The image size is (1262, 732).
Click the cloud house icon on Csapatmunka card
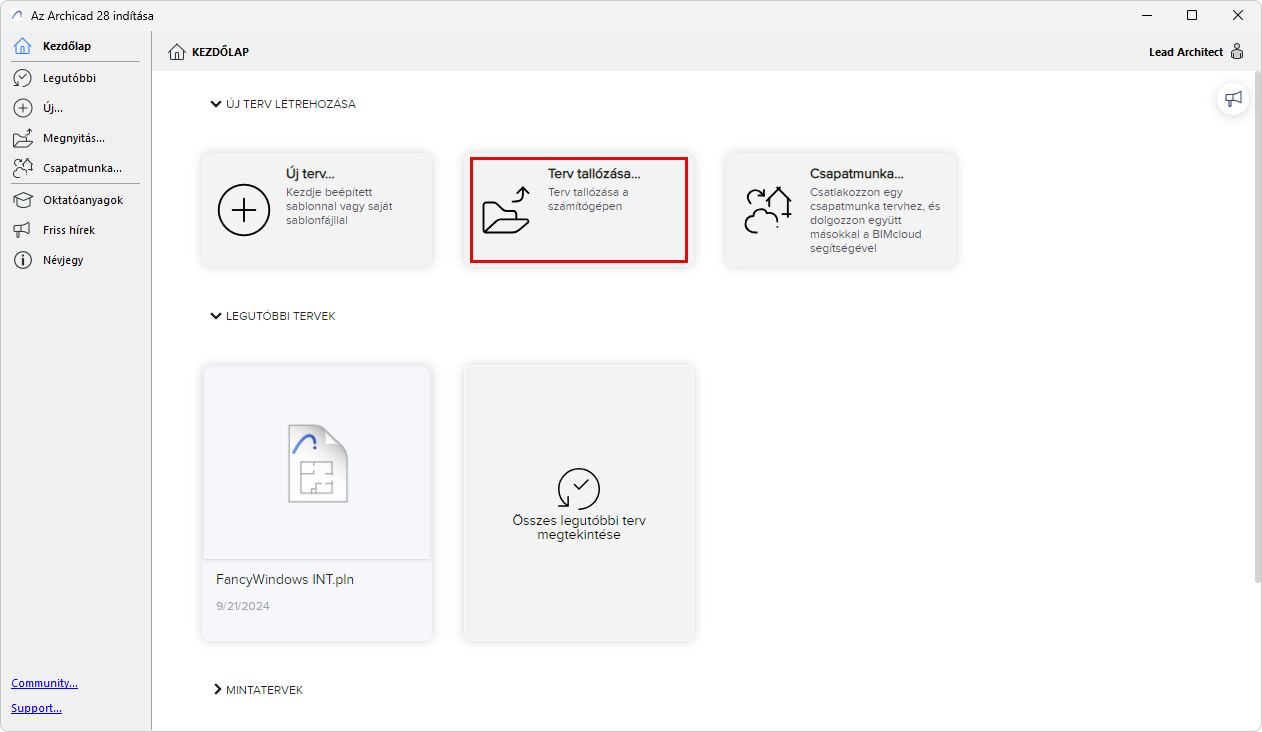[x=768, y=210]
